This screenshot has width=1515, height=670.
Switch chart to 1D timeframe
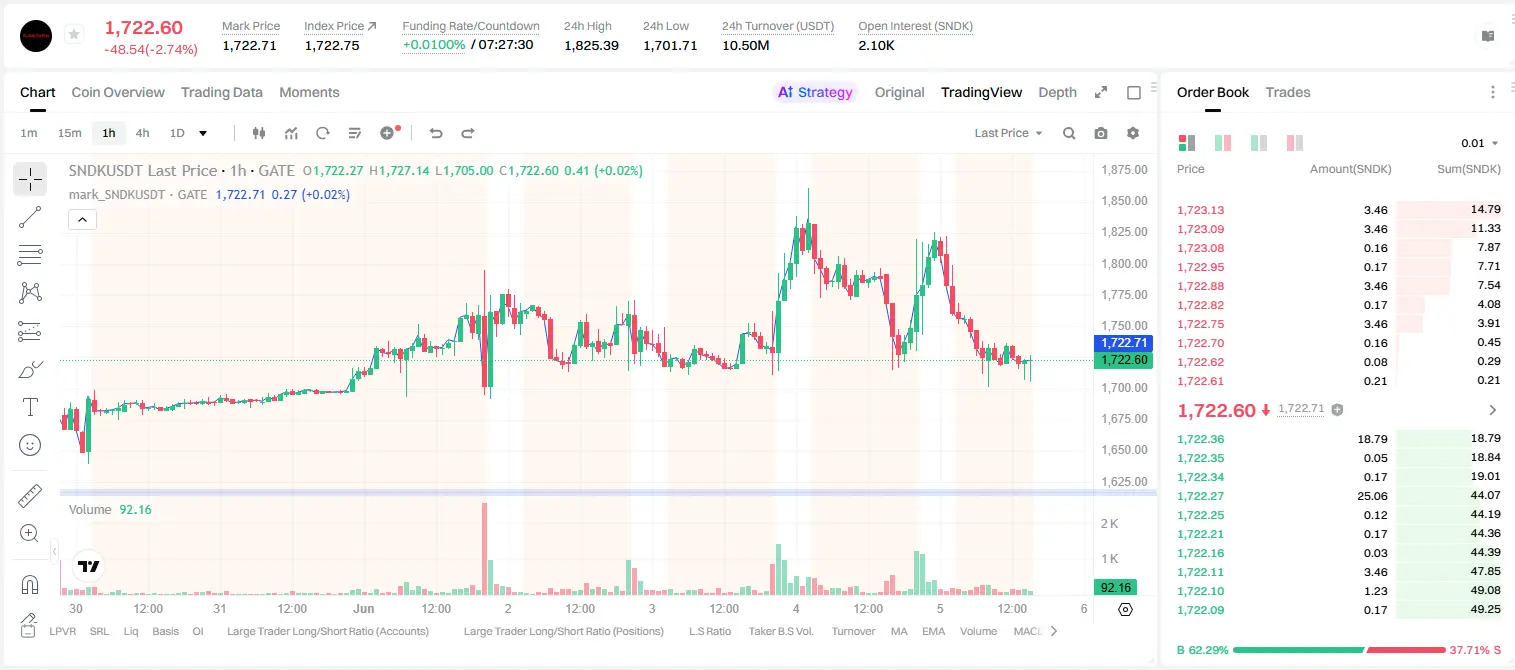pyautogui.click(x=177, y=133)
